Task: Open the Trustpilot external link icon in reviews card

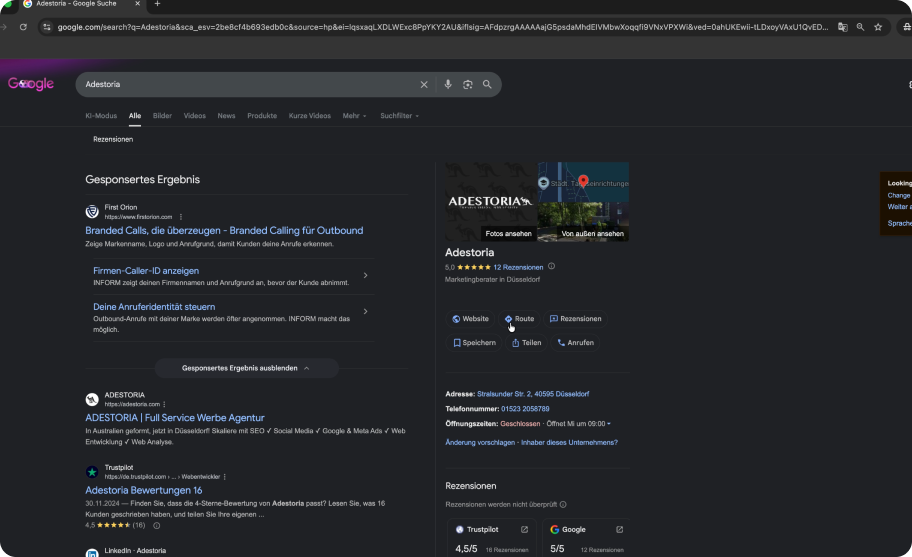Action: pos(524,530)
